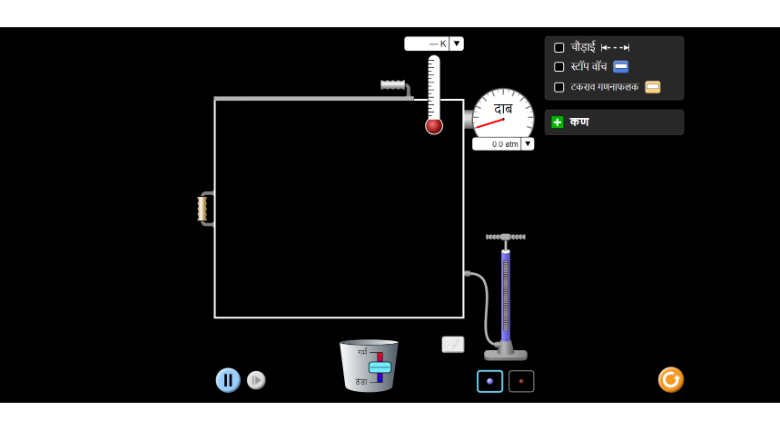Viewport: 780px width, 430px height.
Task: Pause the simulation
Action: (x=228, y=380)
